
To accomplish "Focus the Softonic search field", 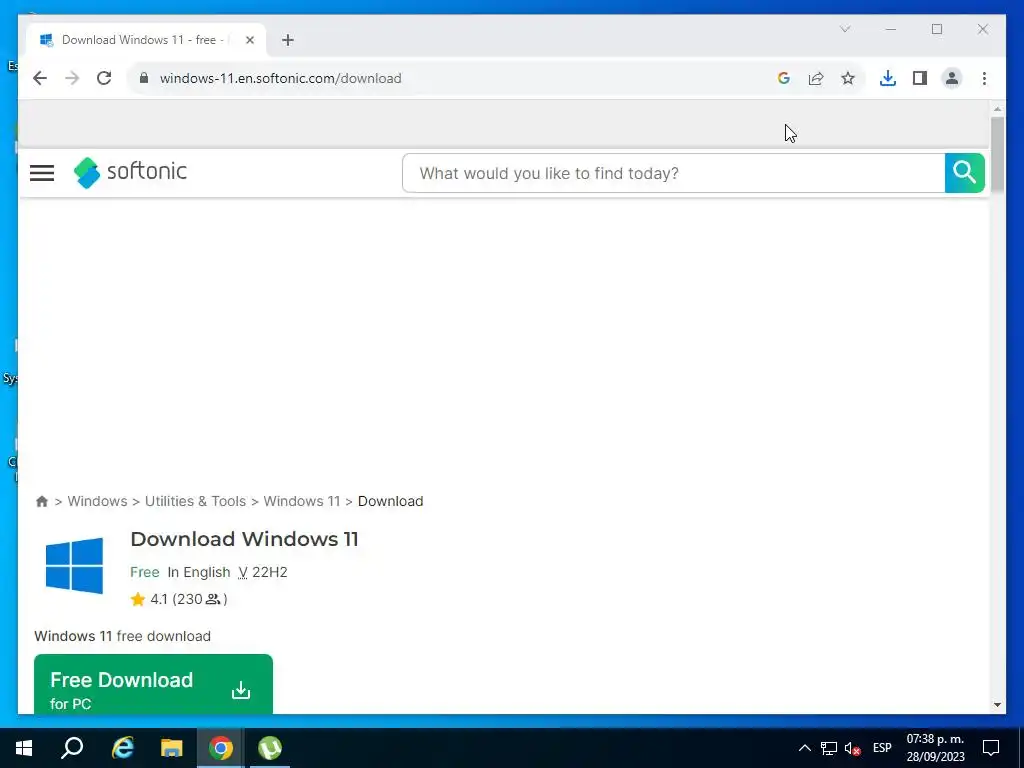I will 673,173.
